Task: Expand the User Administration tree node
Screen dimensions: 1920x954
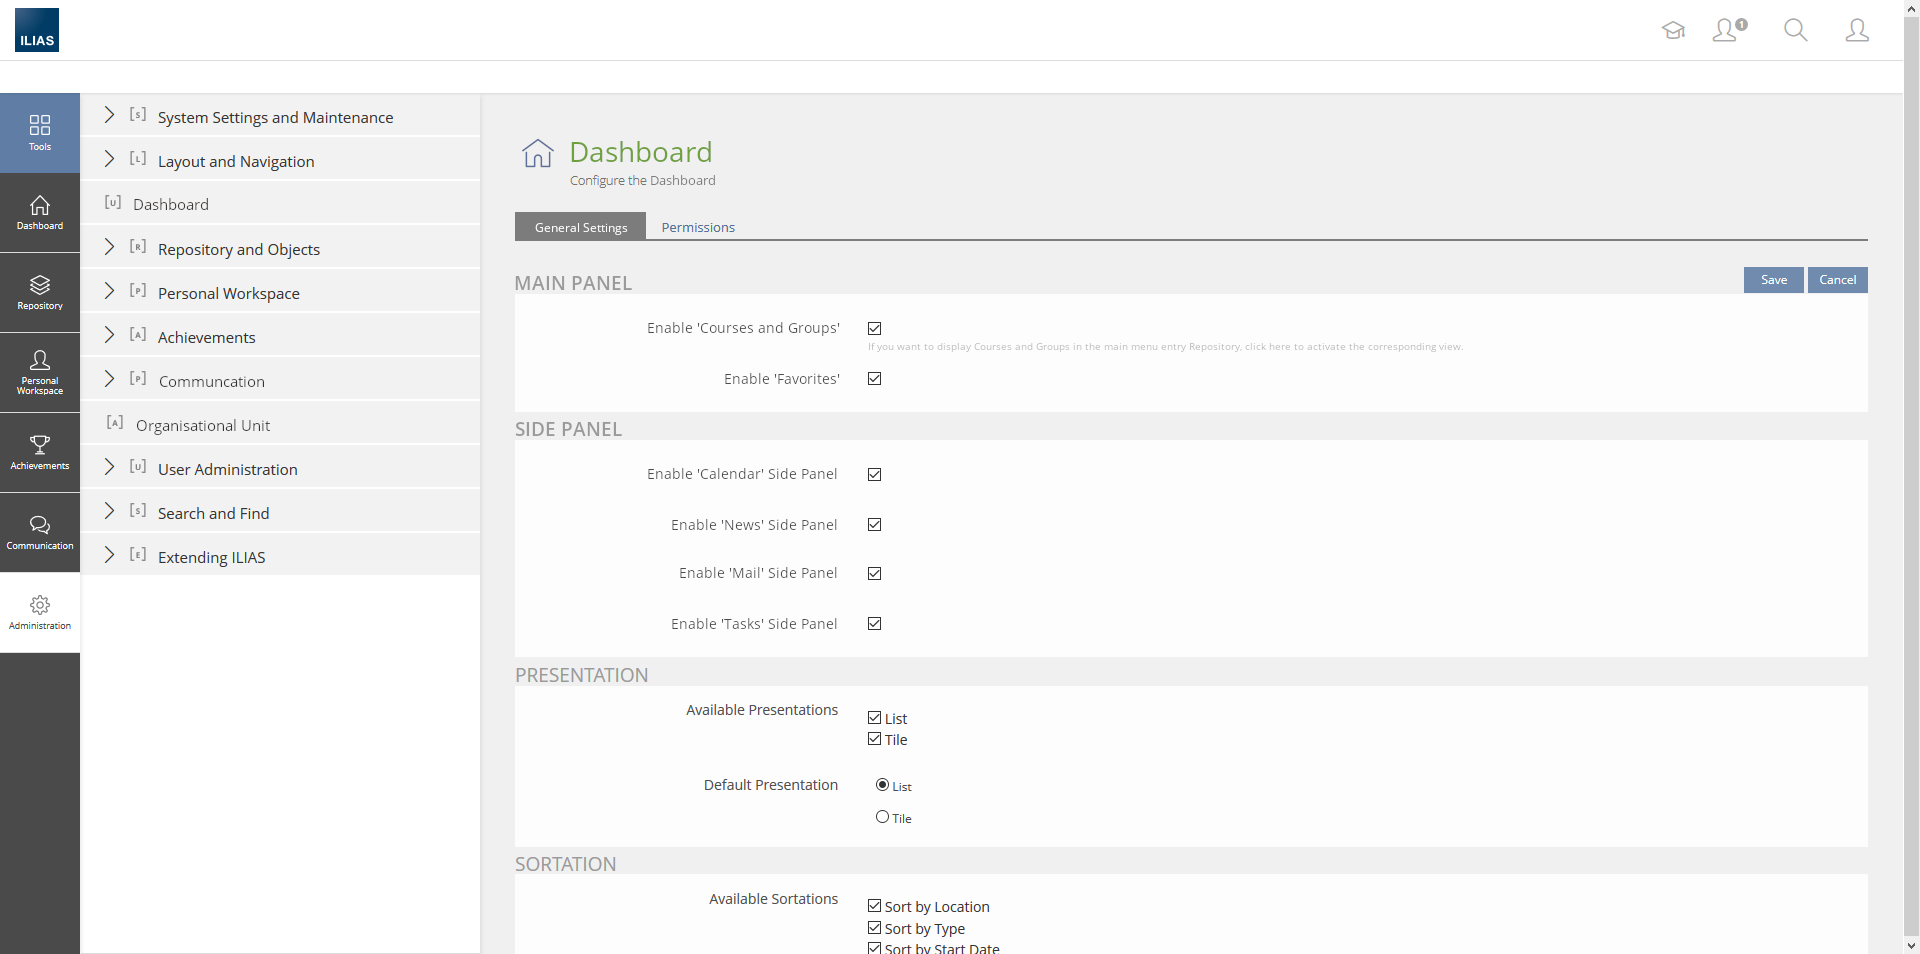Action: [x=110, y=468]
